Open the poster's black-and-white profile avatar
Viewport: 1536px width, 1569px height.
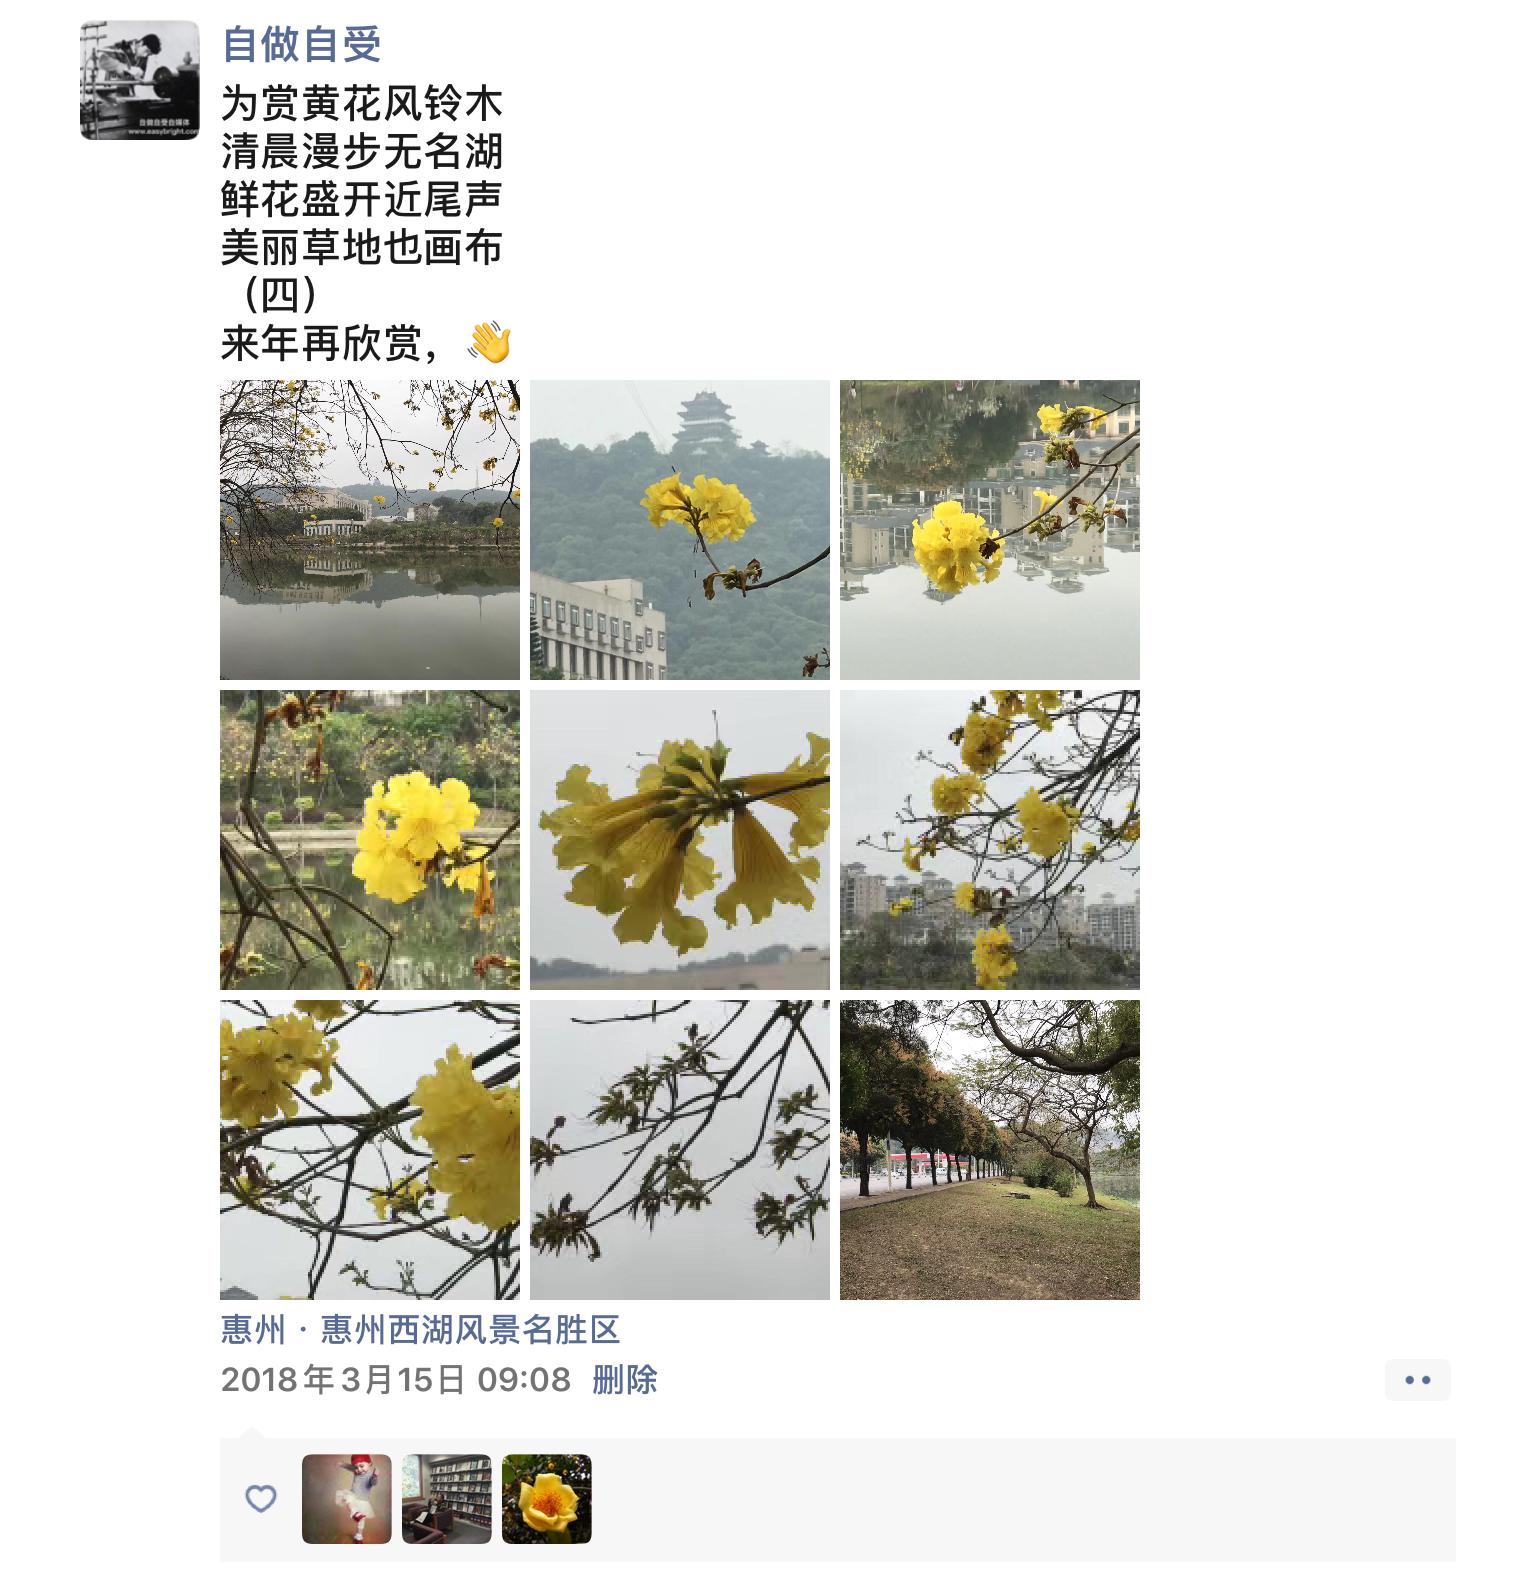[x=140, y=80]
